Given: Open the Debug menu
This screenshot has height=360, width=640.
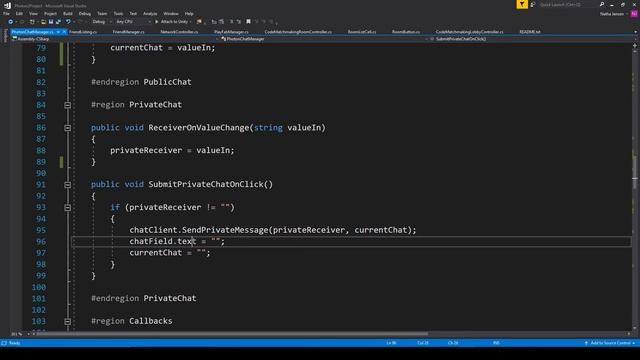Looking at the screenshot, I should click(84, 13).
